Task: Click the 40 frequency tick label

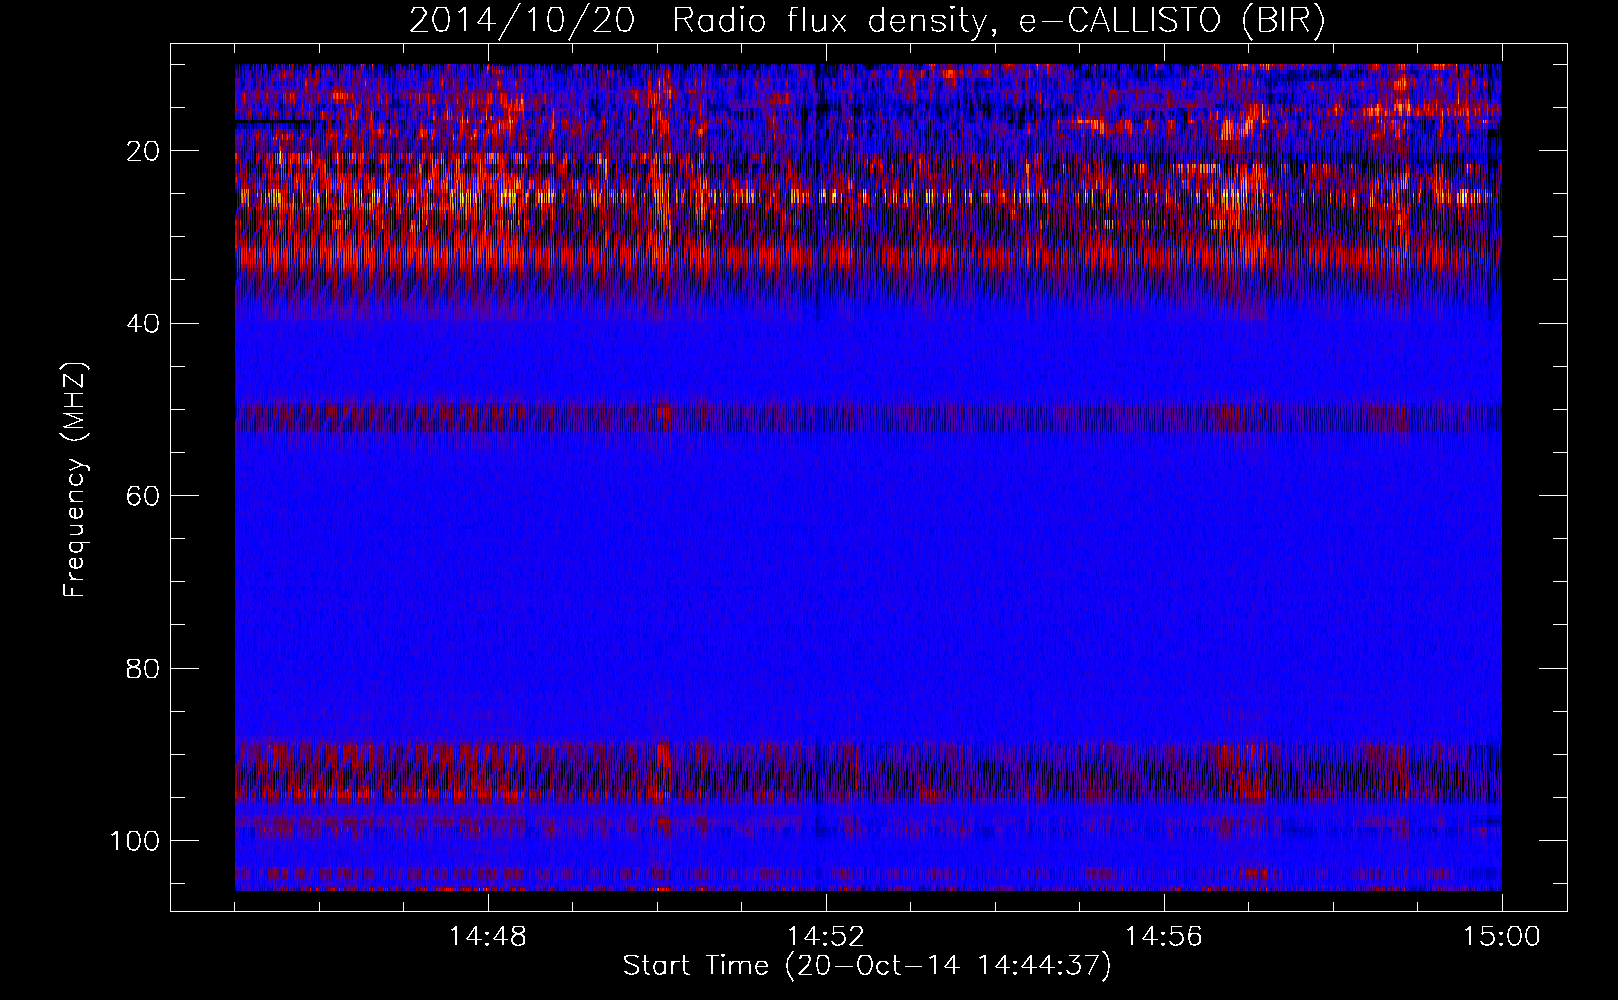Action: [x=144, y=324]
